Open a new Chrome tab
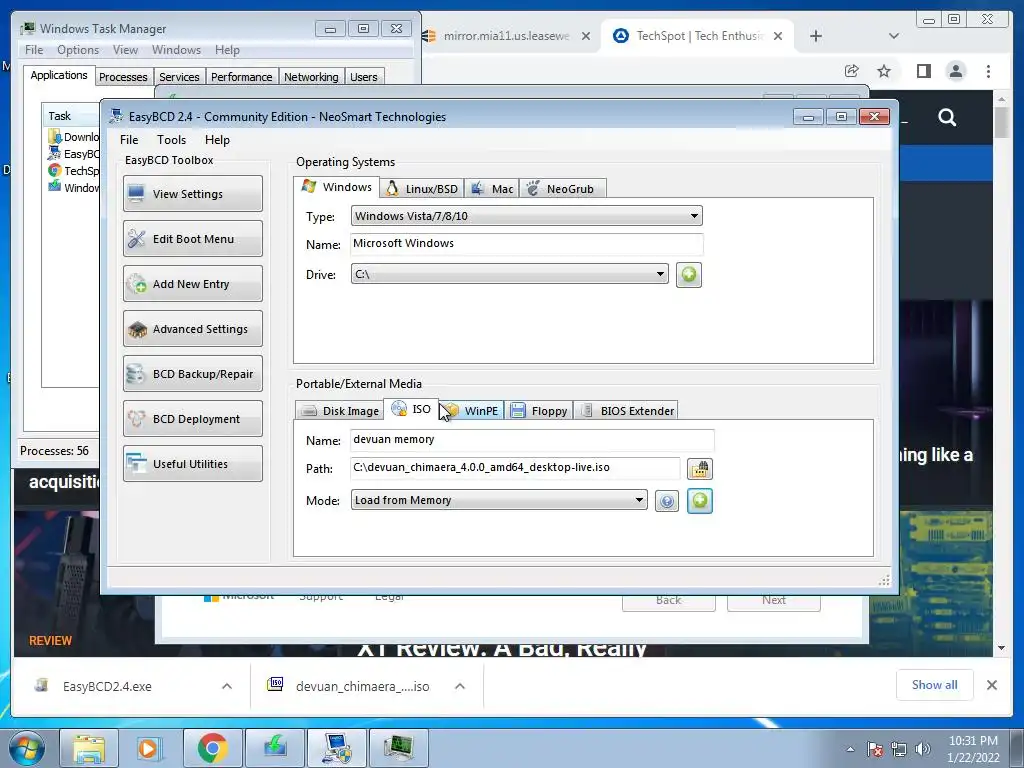 click(816, 36)
